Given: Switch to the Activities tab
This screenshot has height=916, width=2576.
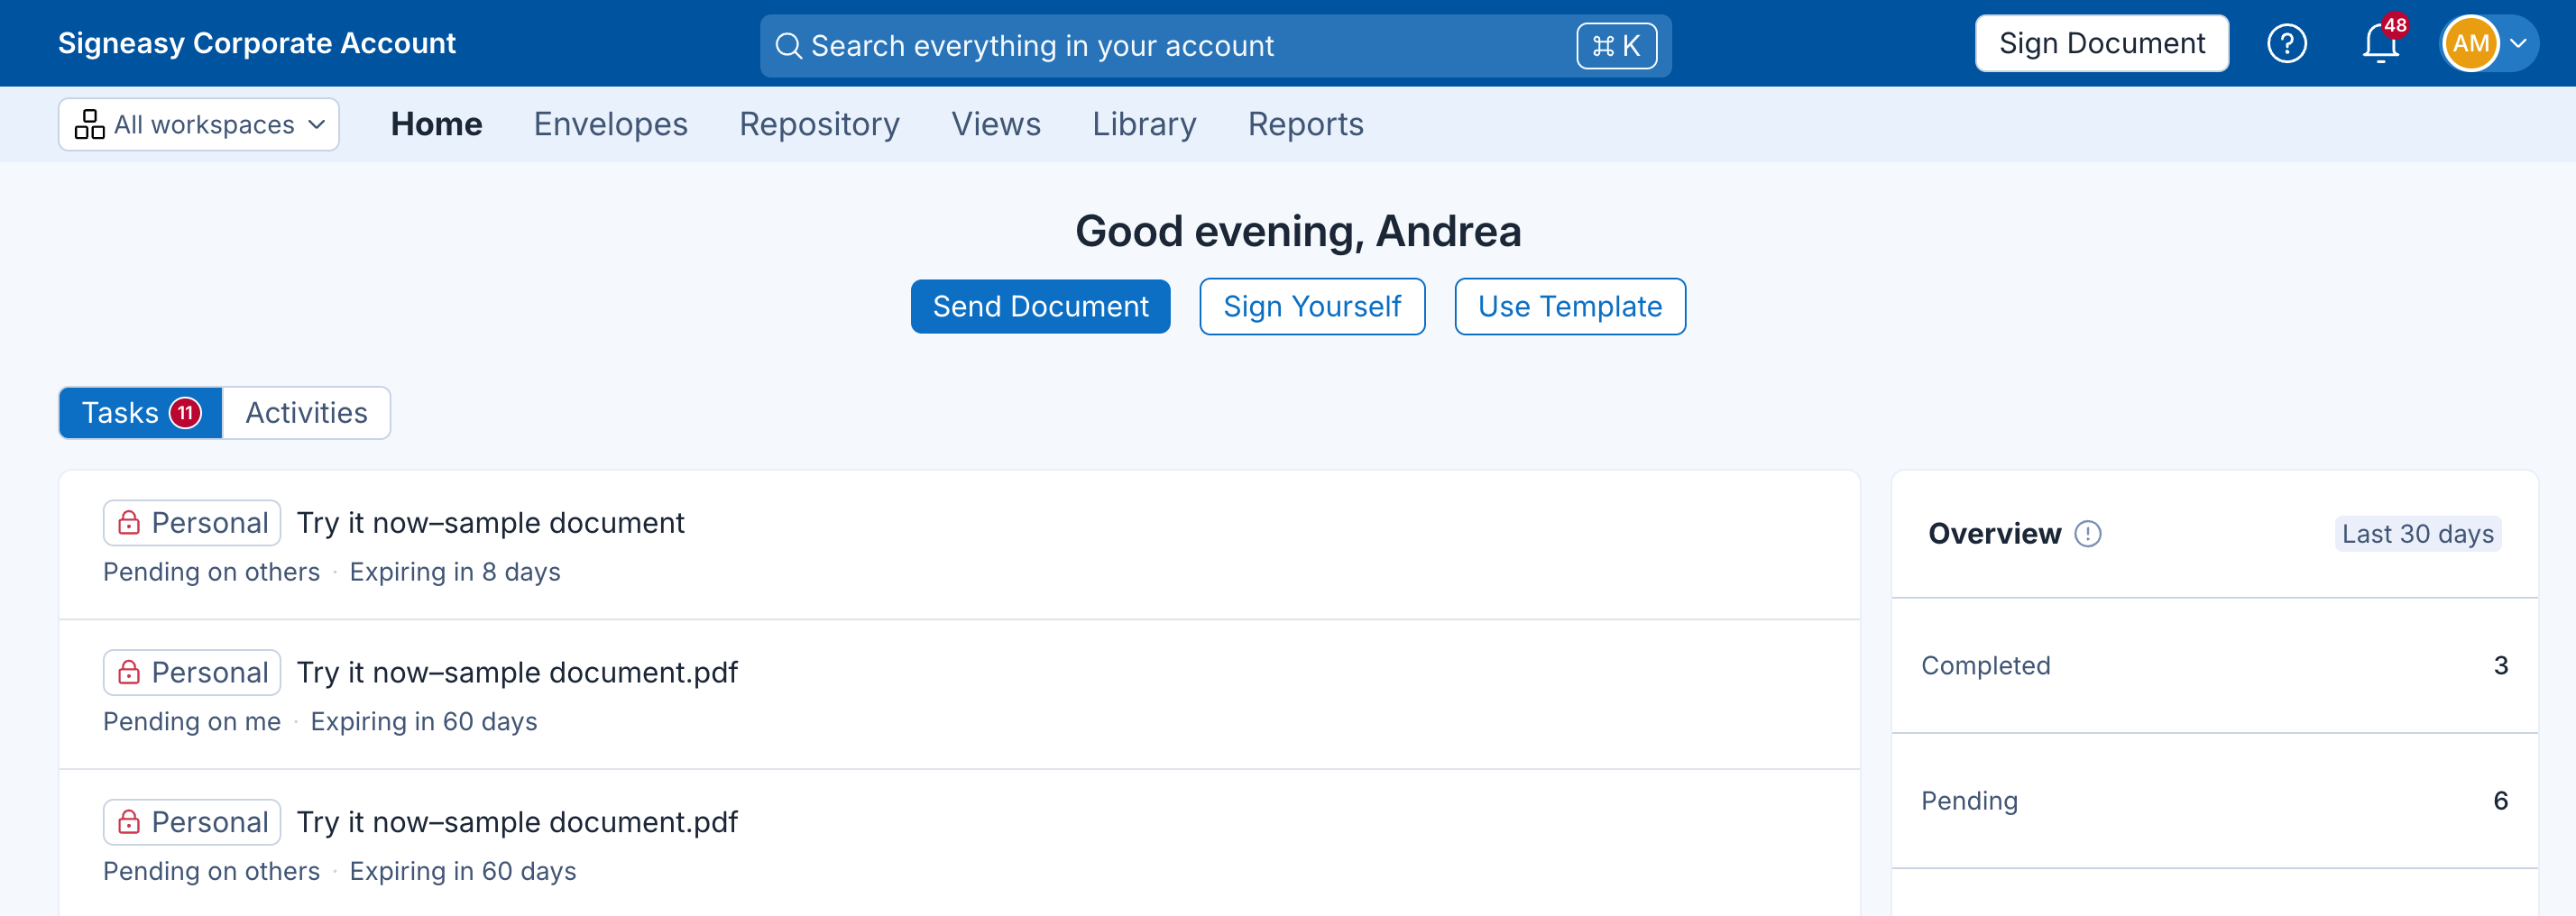Looking at the screenshot, I should click(306, 413).
